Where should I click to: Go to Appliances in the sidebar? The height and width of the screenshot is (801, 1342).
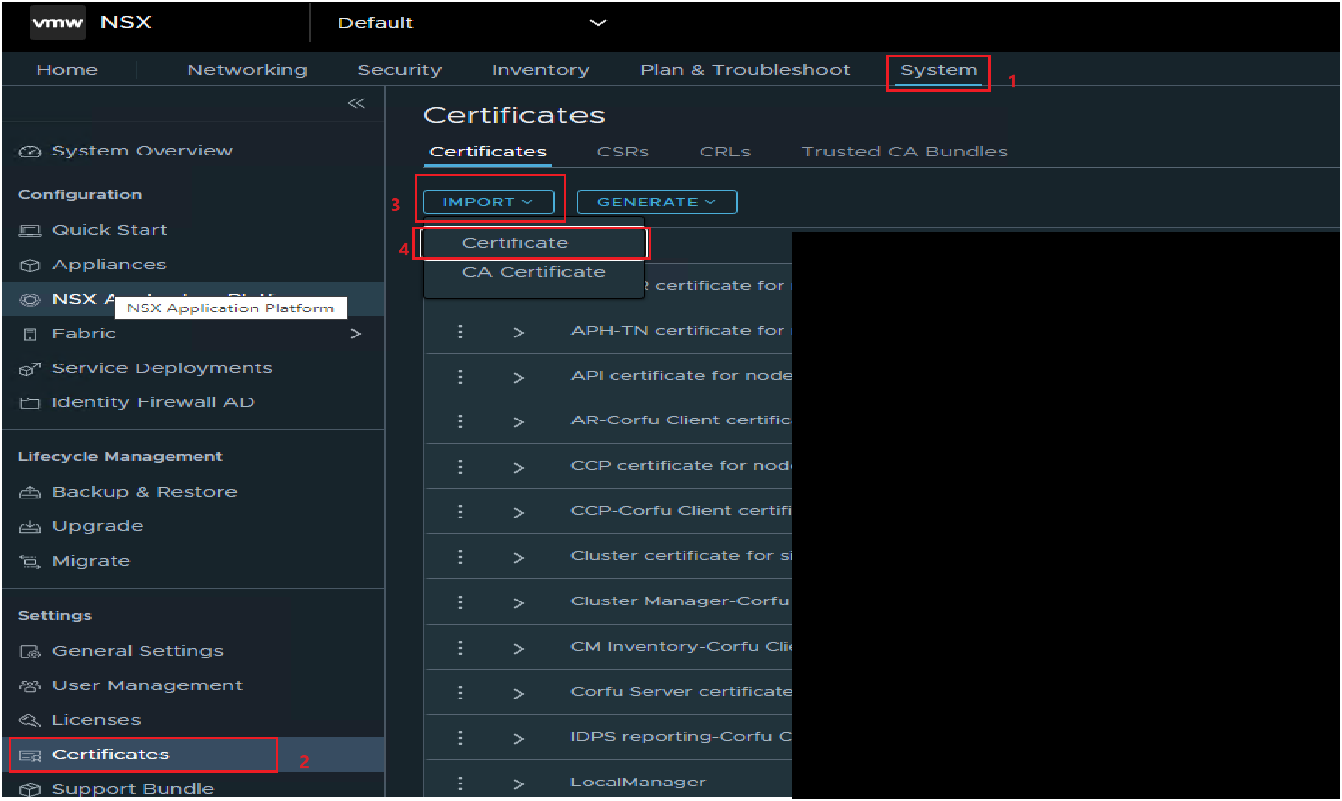[109, 265]
